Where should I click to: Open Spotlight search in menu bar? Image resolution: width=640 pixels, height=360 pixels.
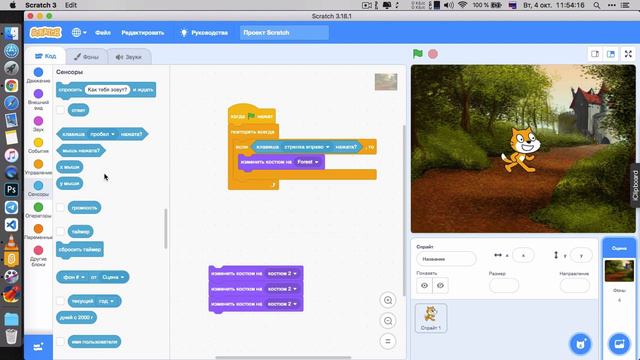597,5
